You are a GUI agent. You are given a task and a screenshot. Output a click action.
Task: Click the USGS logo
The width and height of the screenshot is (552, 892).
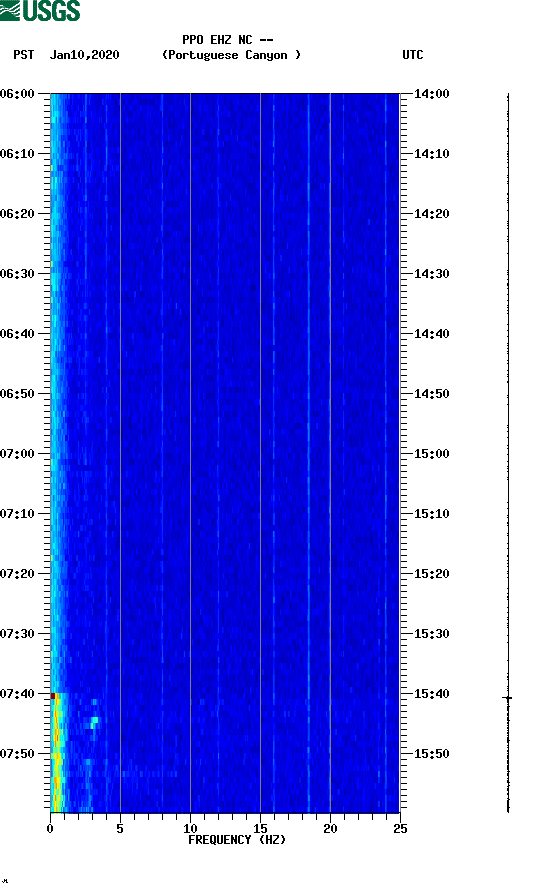40,10
